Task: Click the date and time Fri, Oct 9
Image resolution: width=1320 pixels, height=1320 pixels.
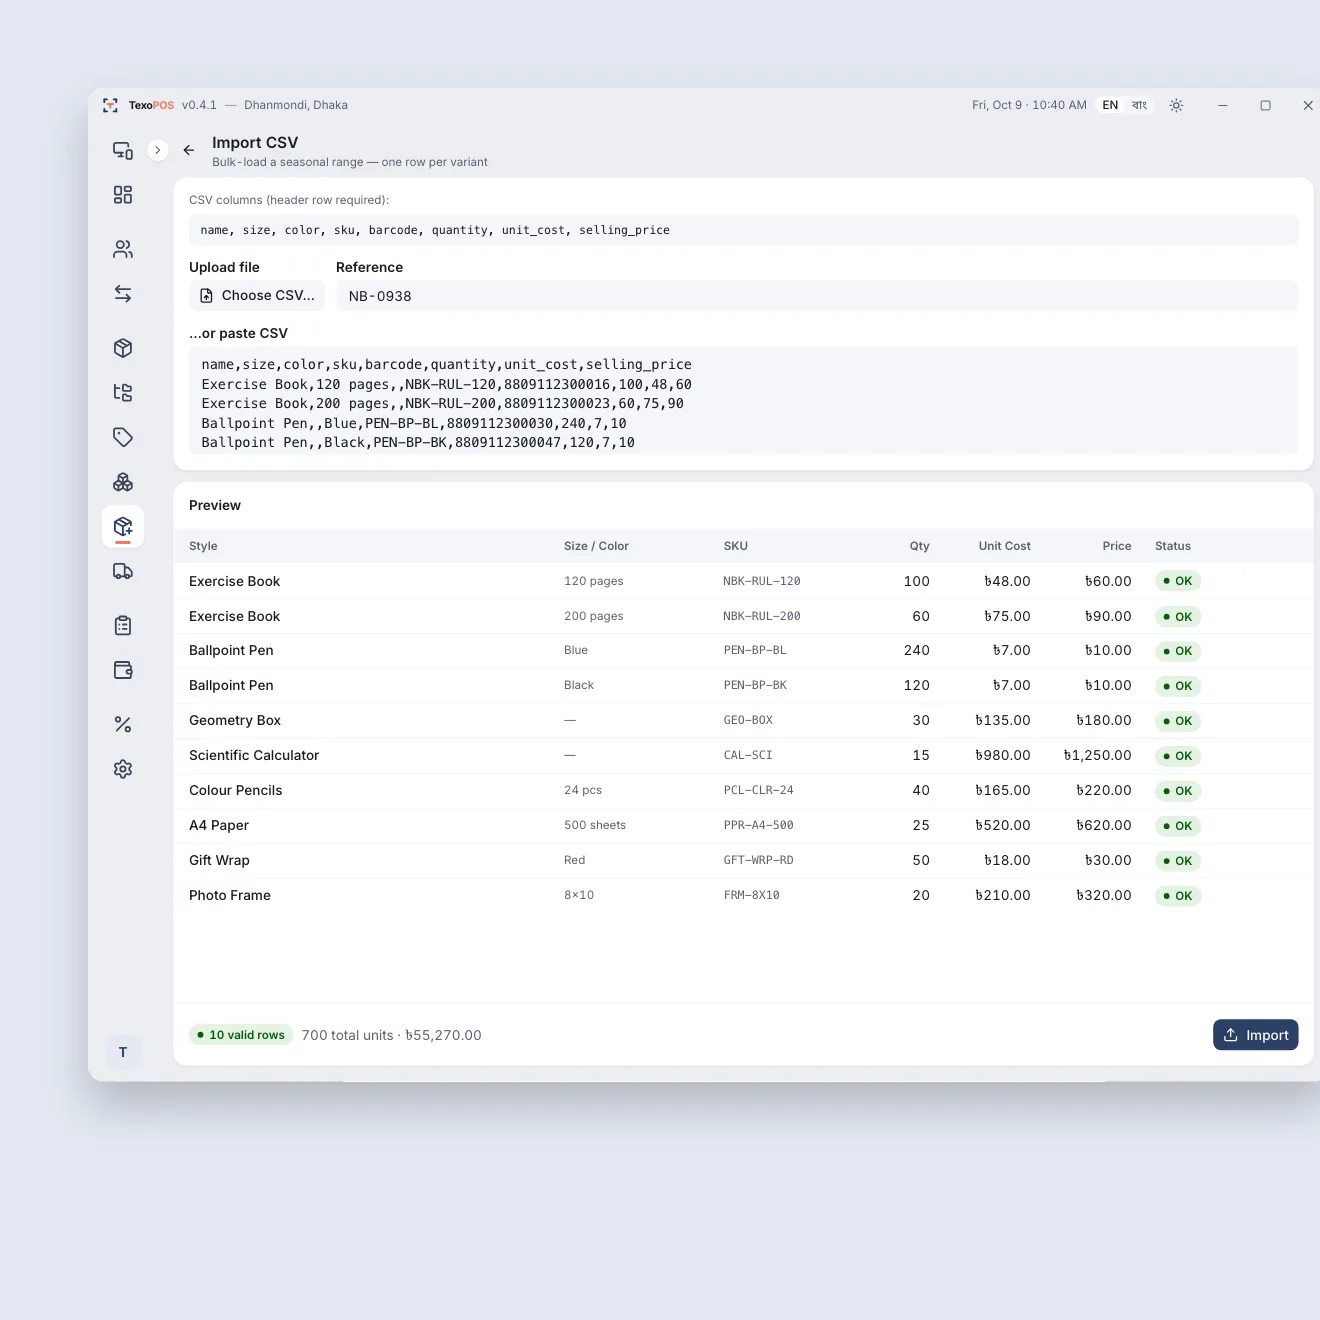Action: (1029, 105)
